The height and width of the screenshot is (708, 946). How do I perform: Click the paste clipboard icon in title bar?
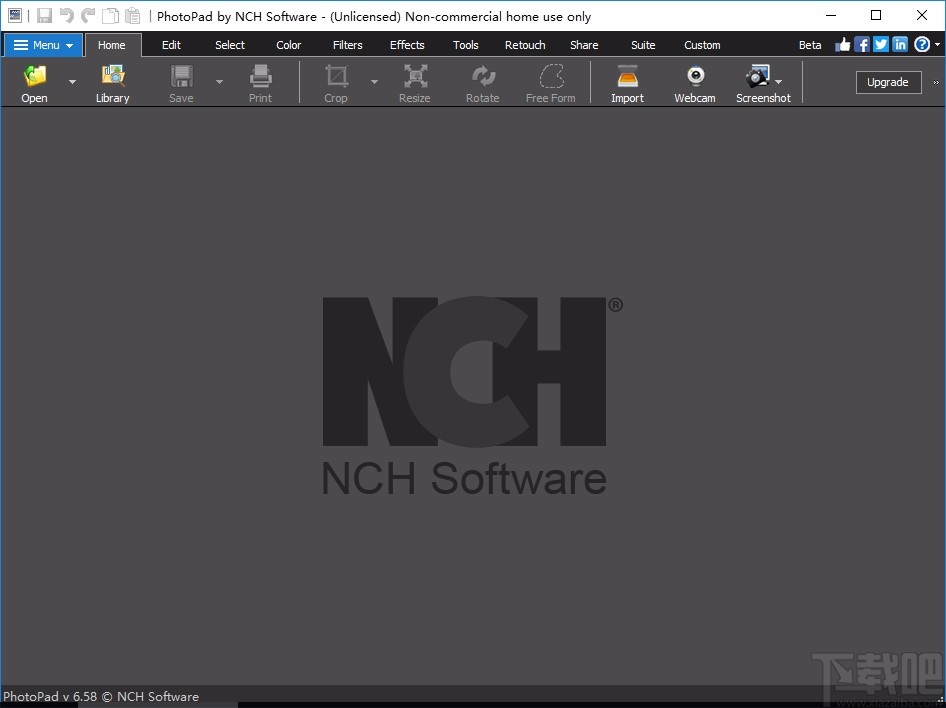tap(132, 16)
